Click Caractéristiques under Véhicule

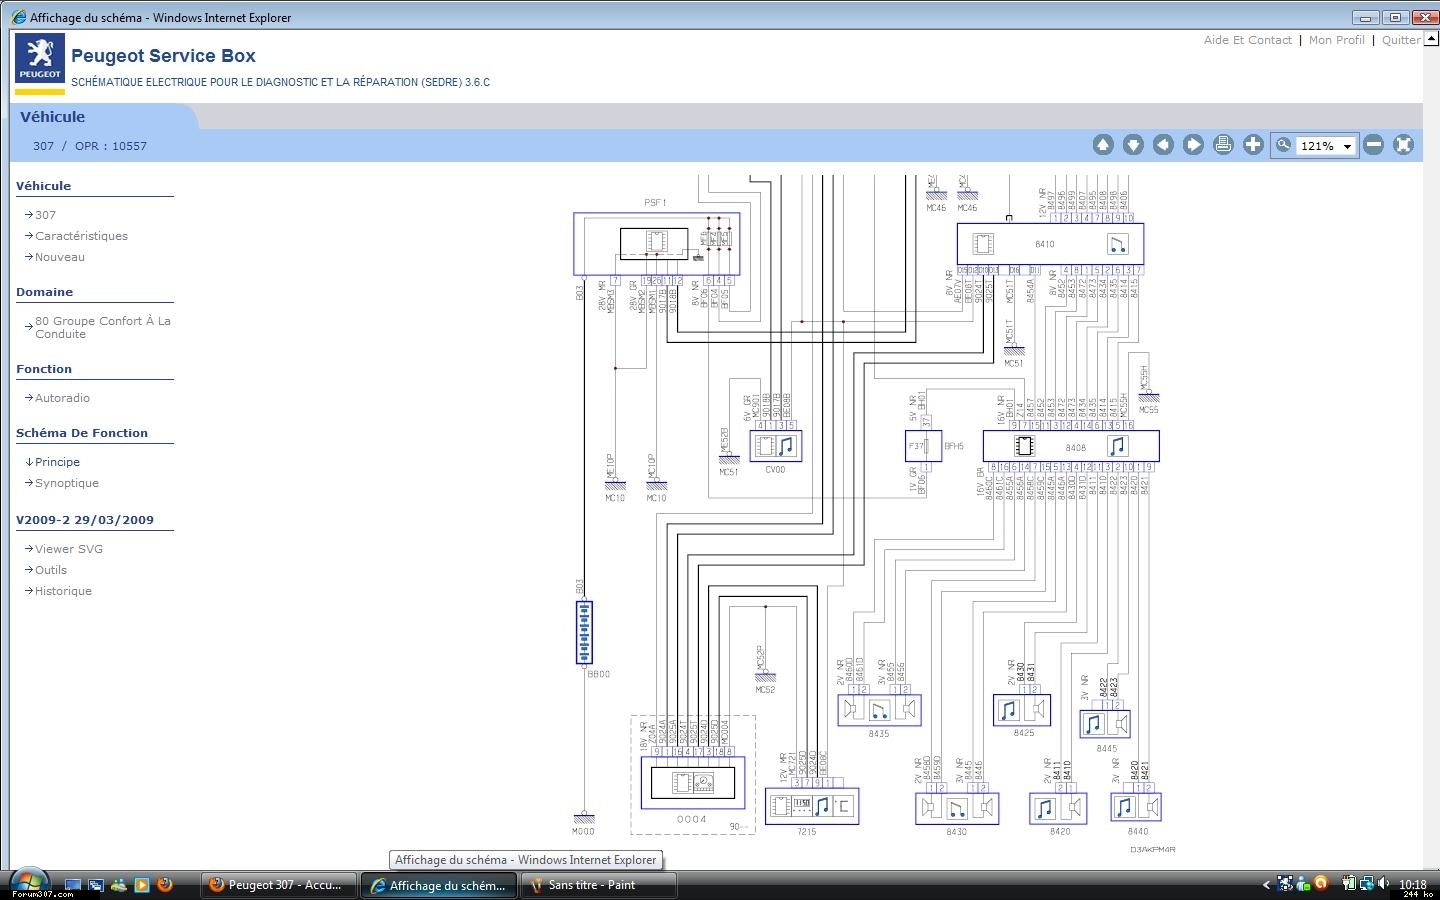point(81,236)
